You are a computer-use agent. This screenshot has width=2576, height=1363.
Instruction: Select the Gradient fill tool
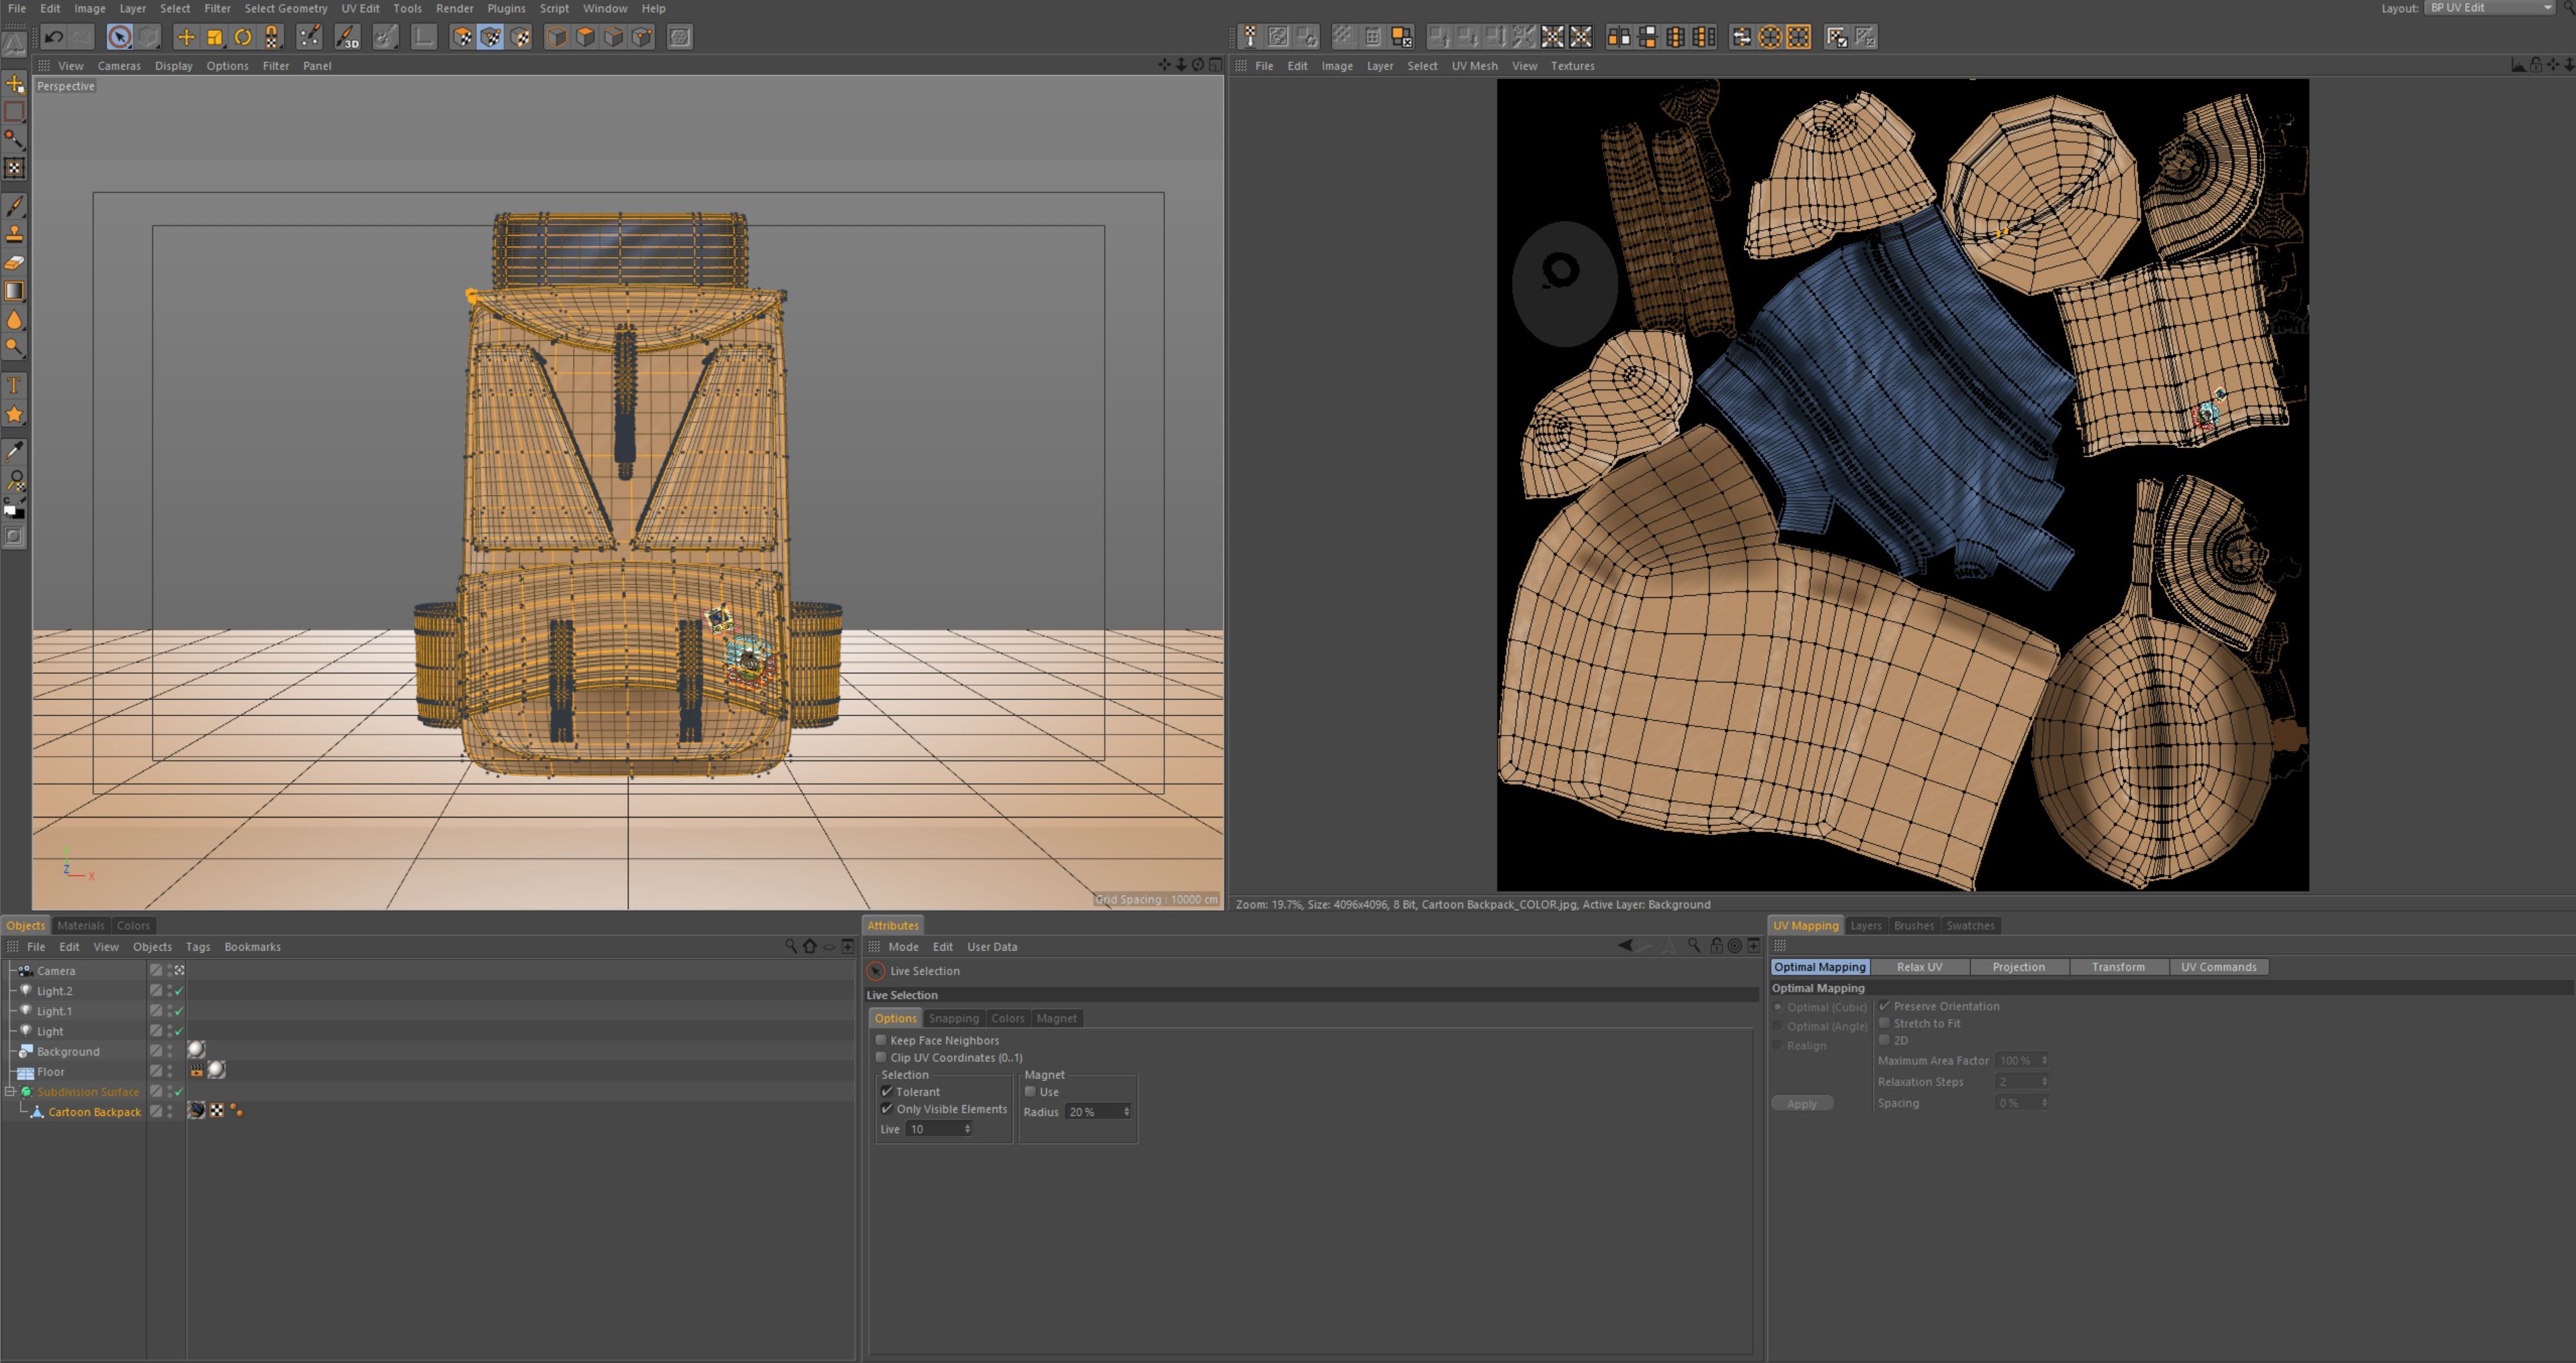15,291
